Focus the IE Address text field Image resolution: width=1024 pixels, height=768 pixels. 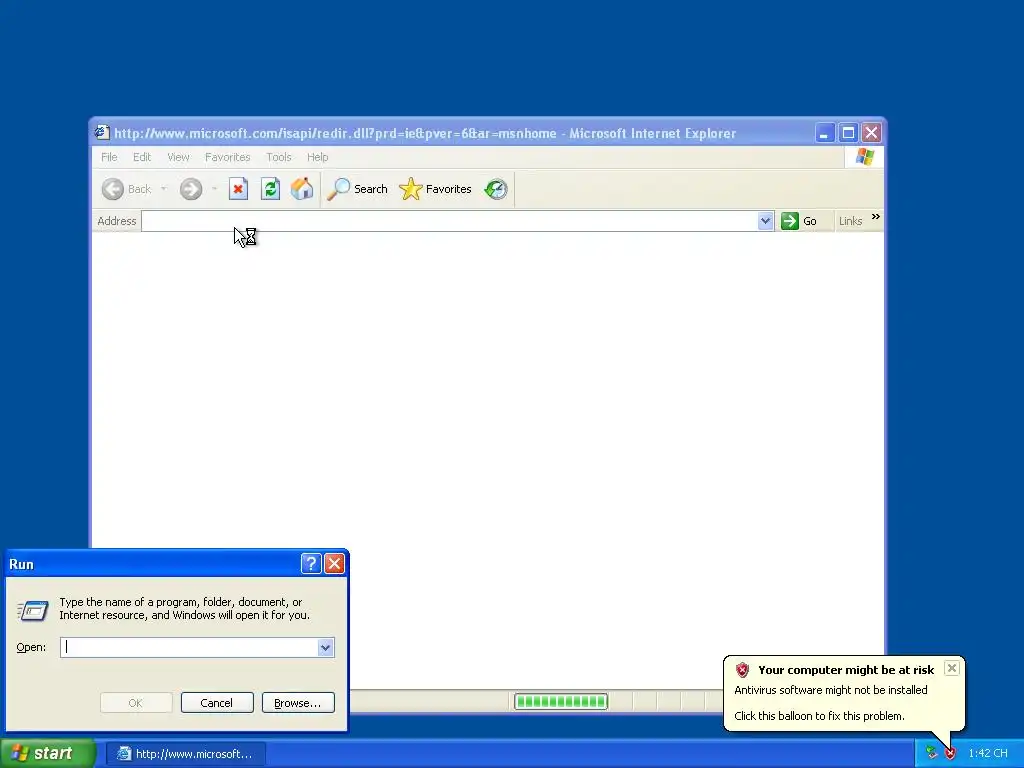[x=450, y=221]
